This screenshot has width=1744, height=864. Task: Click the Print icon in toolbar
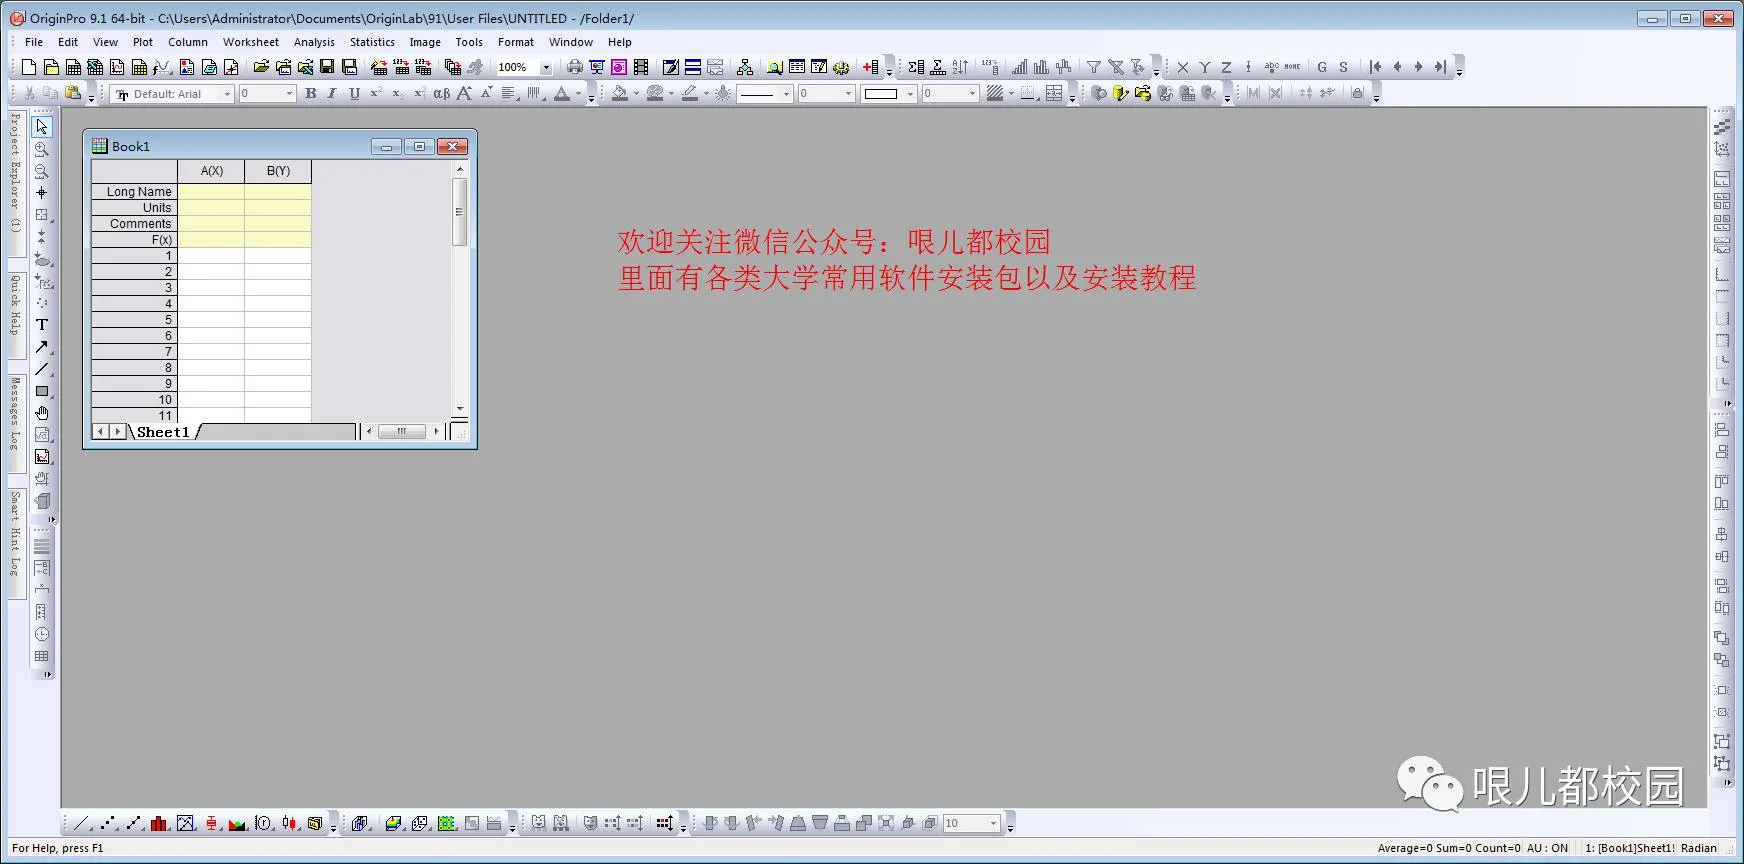tap(575, 67)
